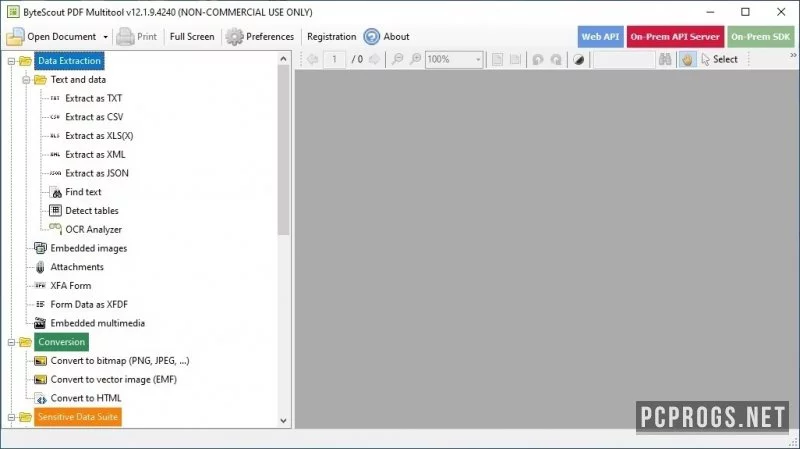Go to previous page arrow

[312, 59]
